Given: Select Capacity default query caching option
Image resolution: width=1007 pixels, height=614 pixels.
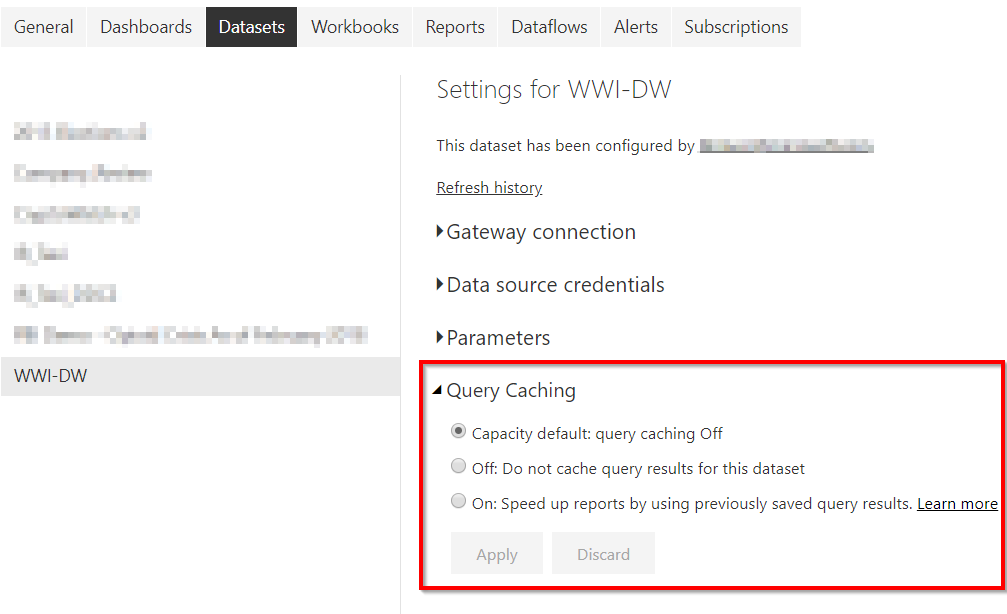Looking at the screenshot, I should click(458, 431).
